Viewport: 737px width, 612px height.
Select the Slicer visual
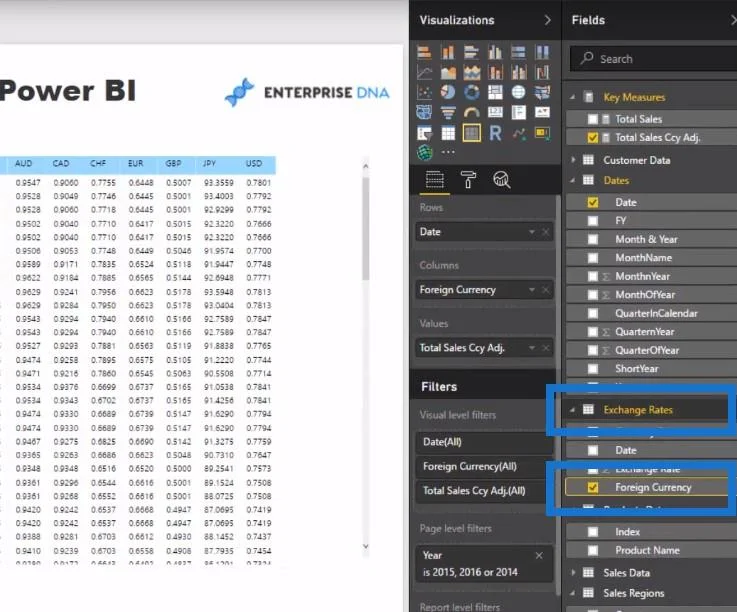(x=424, y=133)
